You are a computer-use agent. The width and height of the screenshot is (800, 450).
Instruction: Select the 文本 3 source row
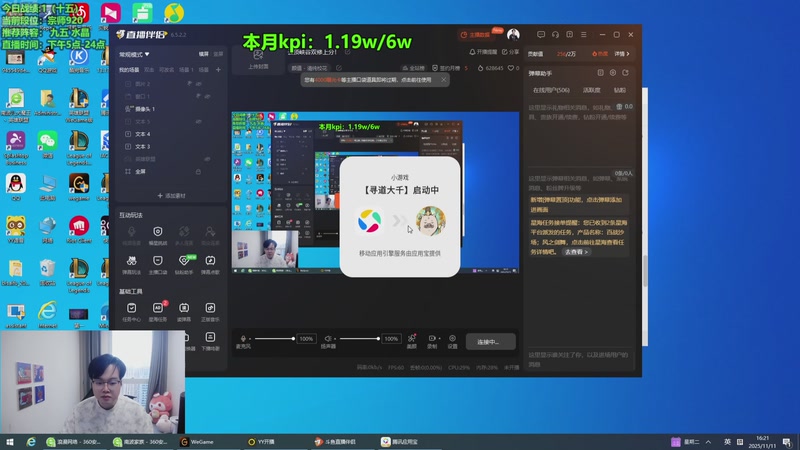pyautogui.click(x=169, y=146)
